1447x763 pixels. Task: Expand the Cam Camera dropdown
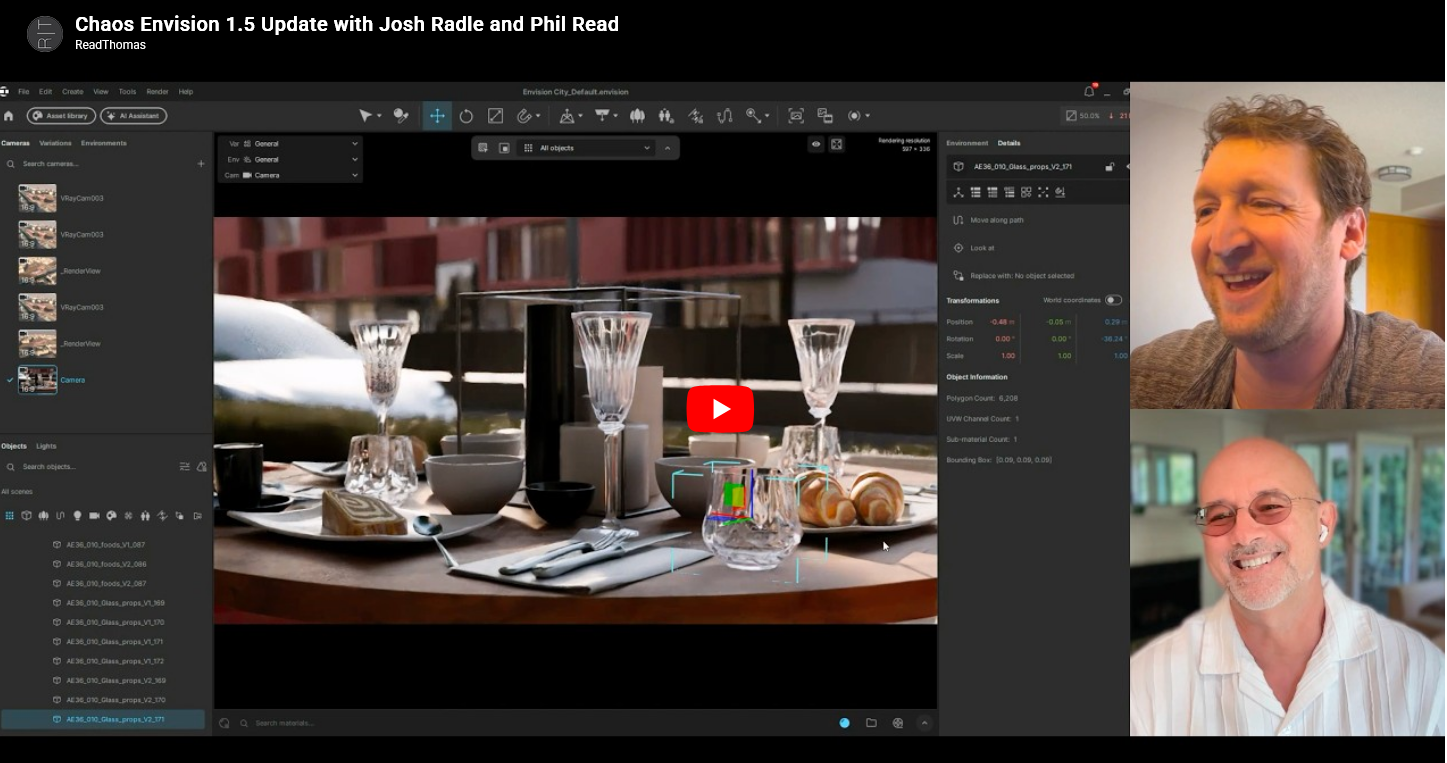pos(290,175)
